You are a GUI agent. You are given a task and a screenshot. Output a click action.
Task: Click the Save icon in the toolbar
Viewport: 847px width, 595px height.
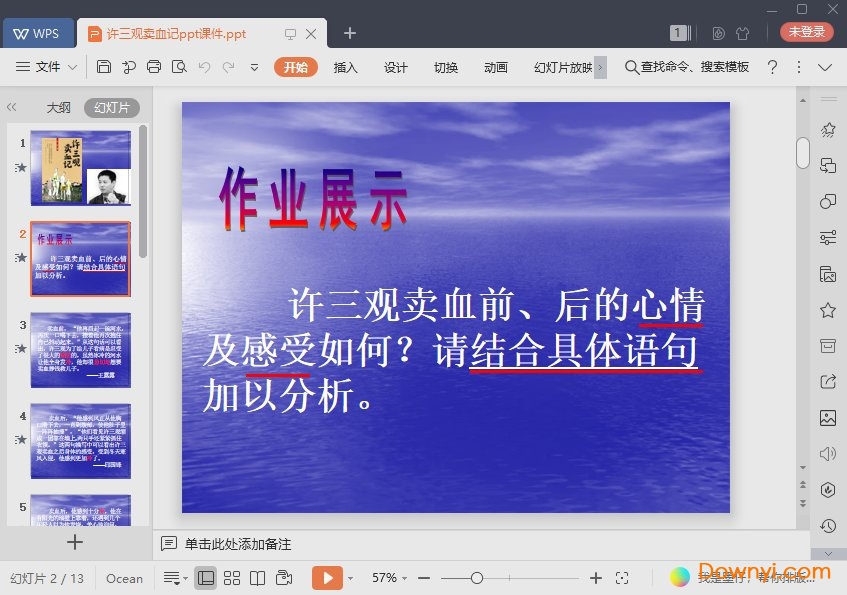[x=104, y=67]
